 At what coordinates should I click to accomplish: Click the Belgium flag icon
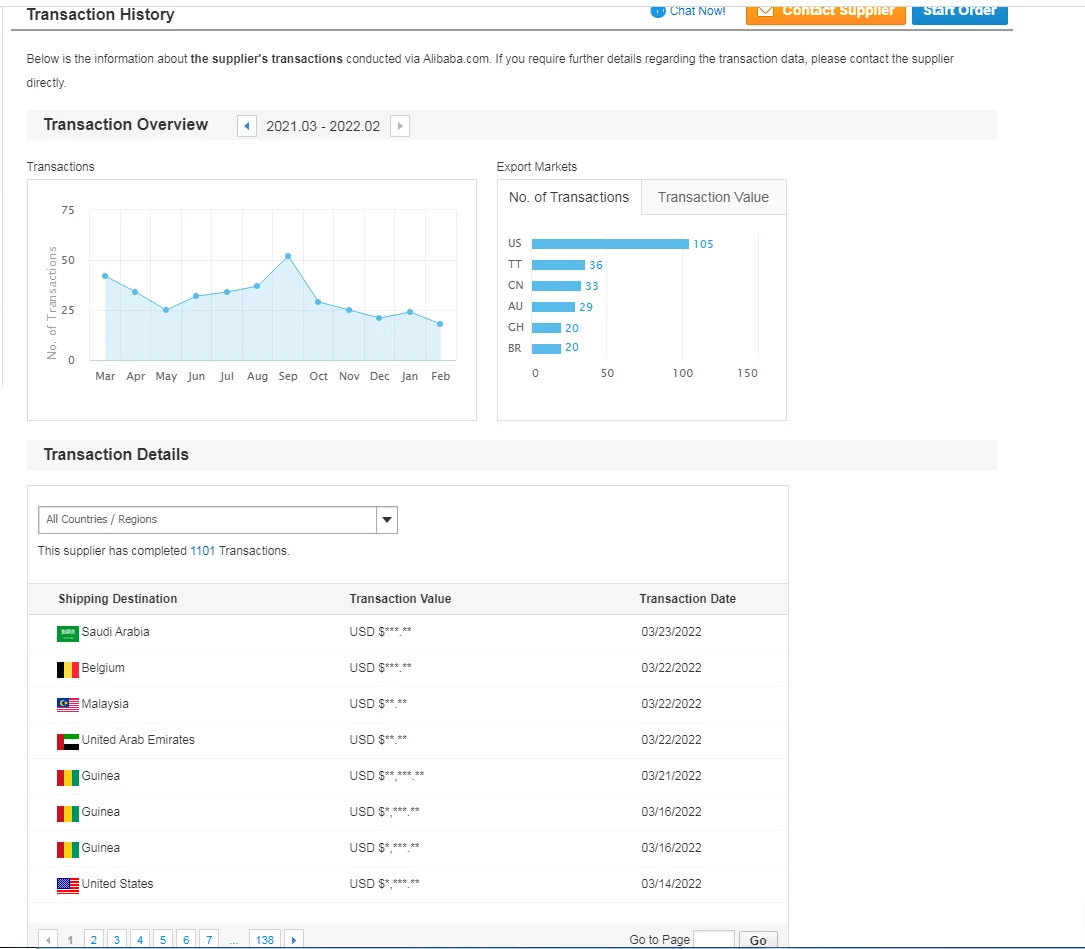pyautogui.click(x=68, y=669)
